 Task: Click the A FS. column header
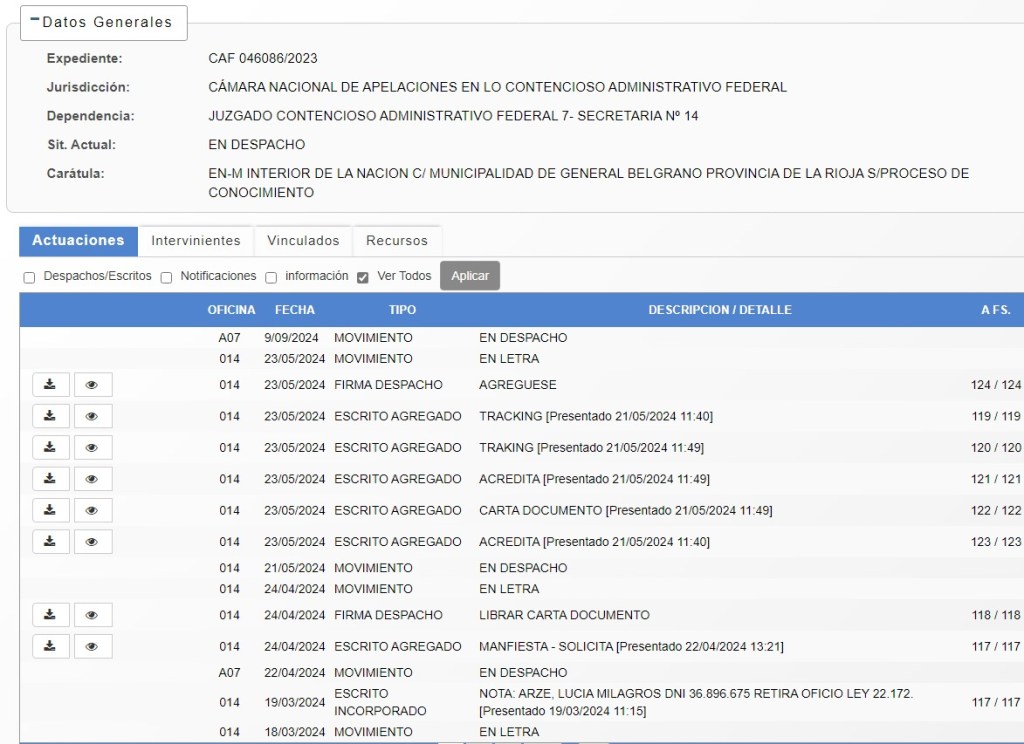pos(995,310)
